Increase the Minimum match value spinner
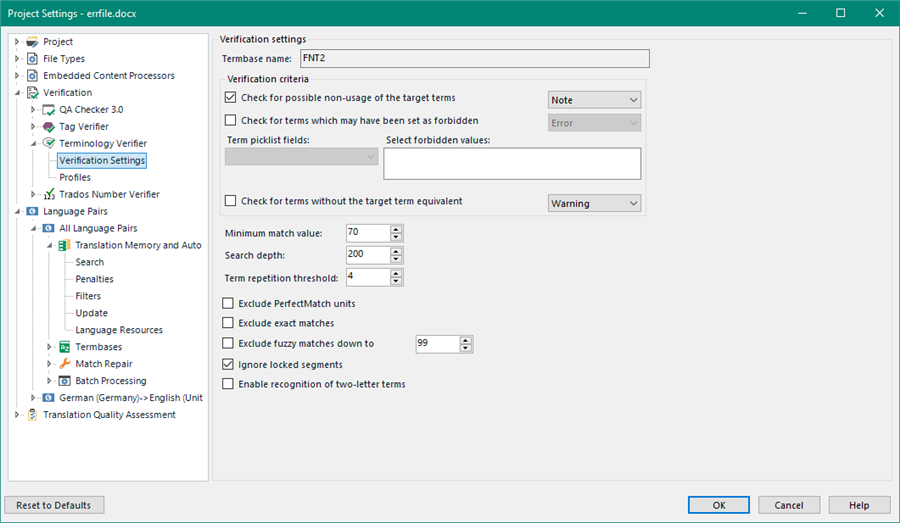 397,229
